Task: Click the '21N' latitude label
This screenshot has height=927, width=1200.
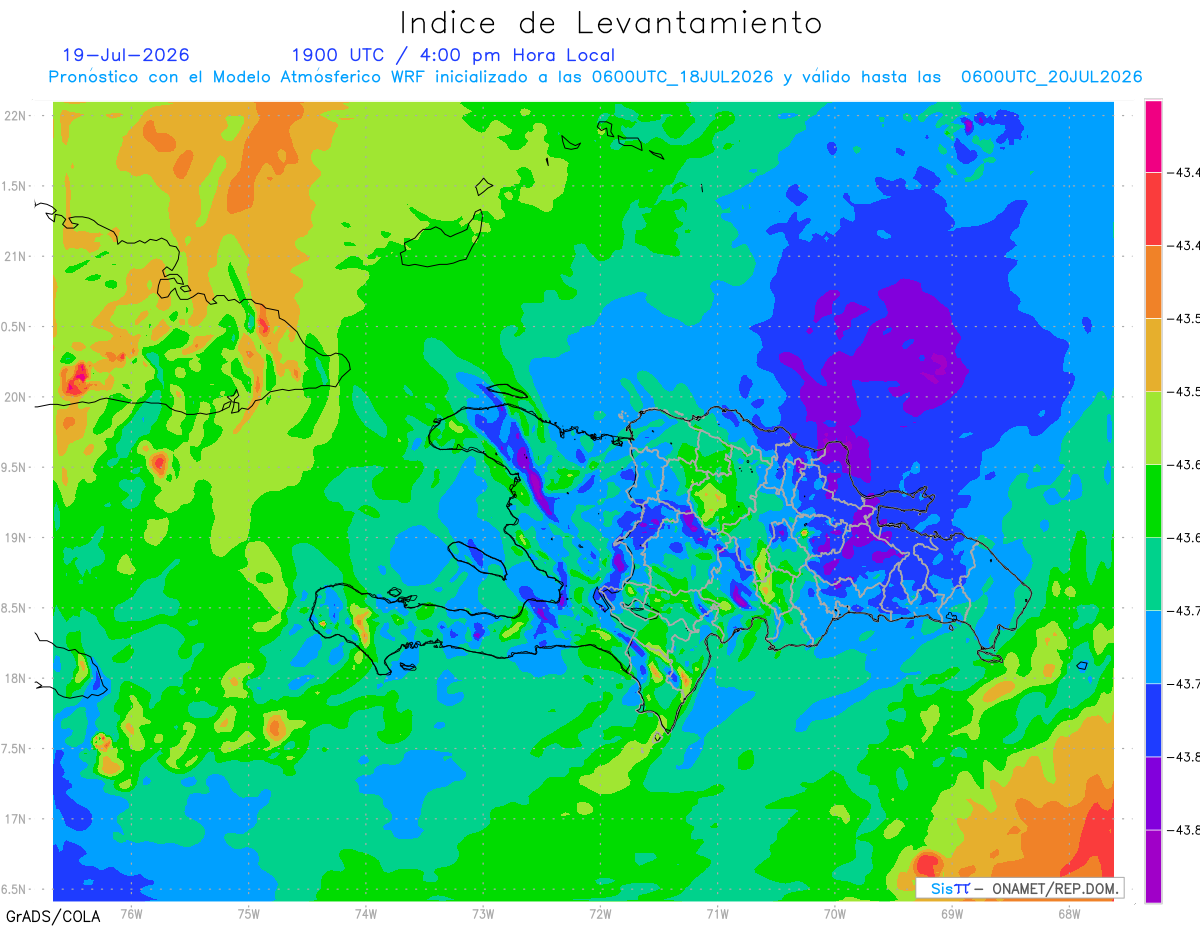Action: pyautogui.click(x=14, y=256)
